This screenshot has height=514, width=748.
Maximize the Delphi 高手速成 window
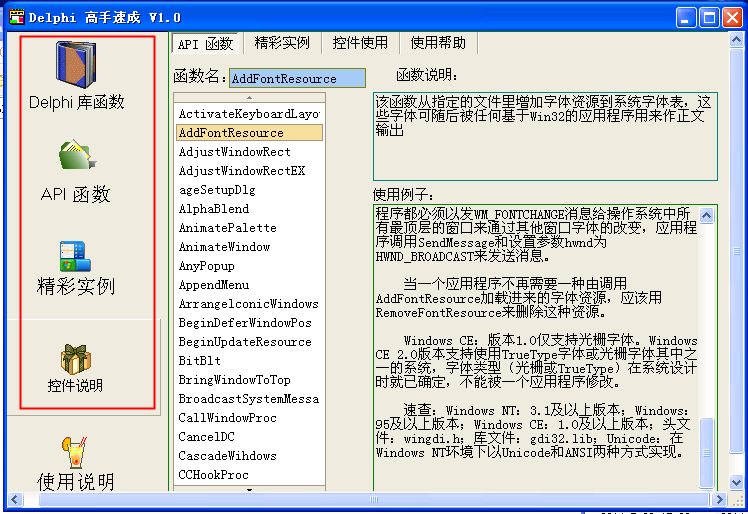tap(709, 18)
